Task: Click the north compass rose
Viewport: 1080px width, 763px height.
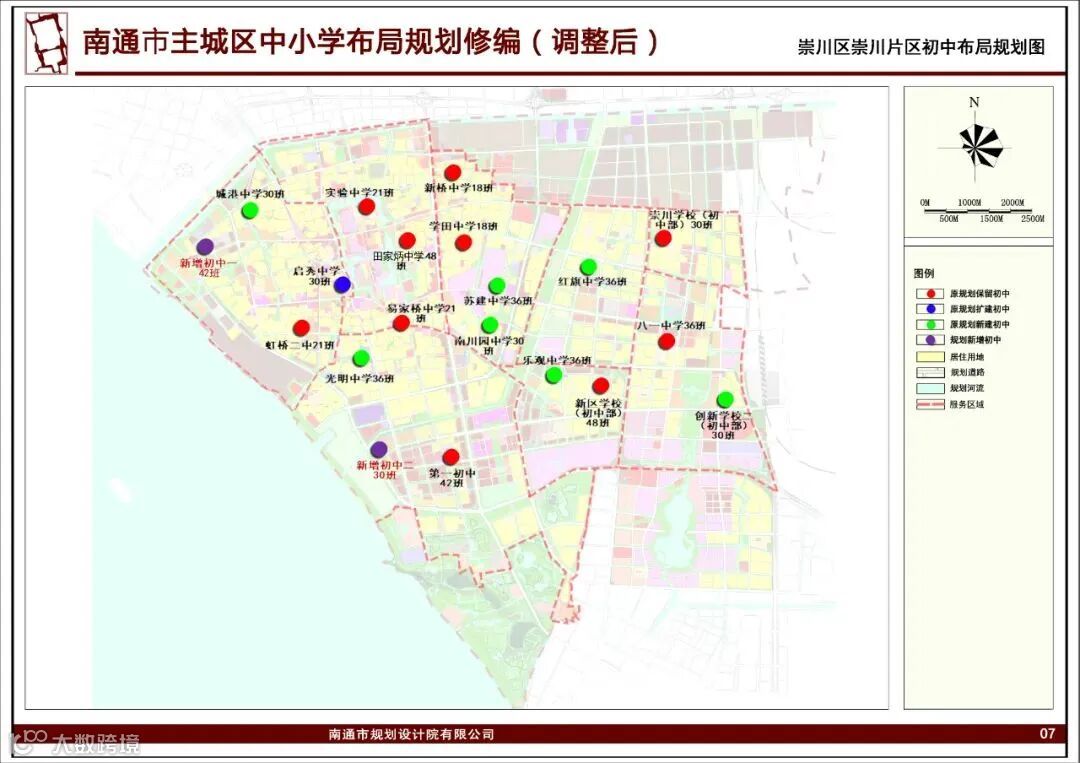Action: pos(975,145)
